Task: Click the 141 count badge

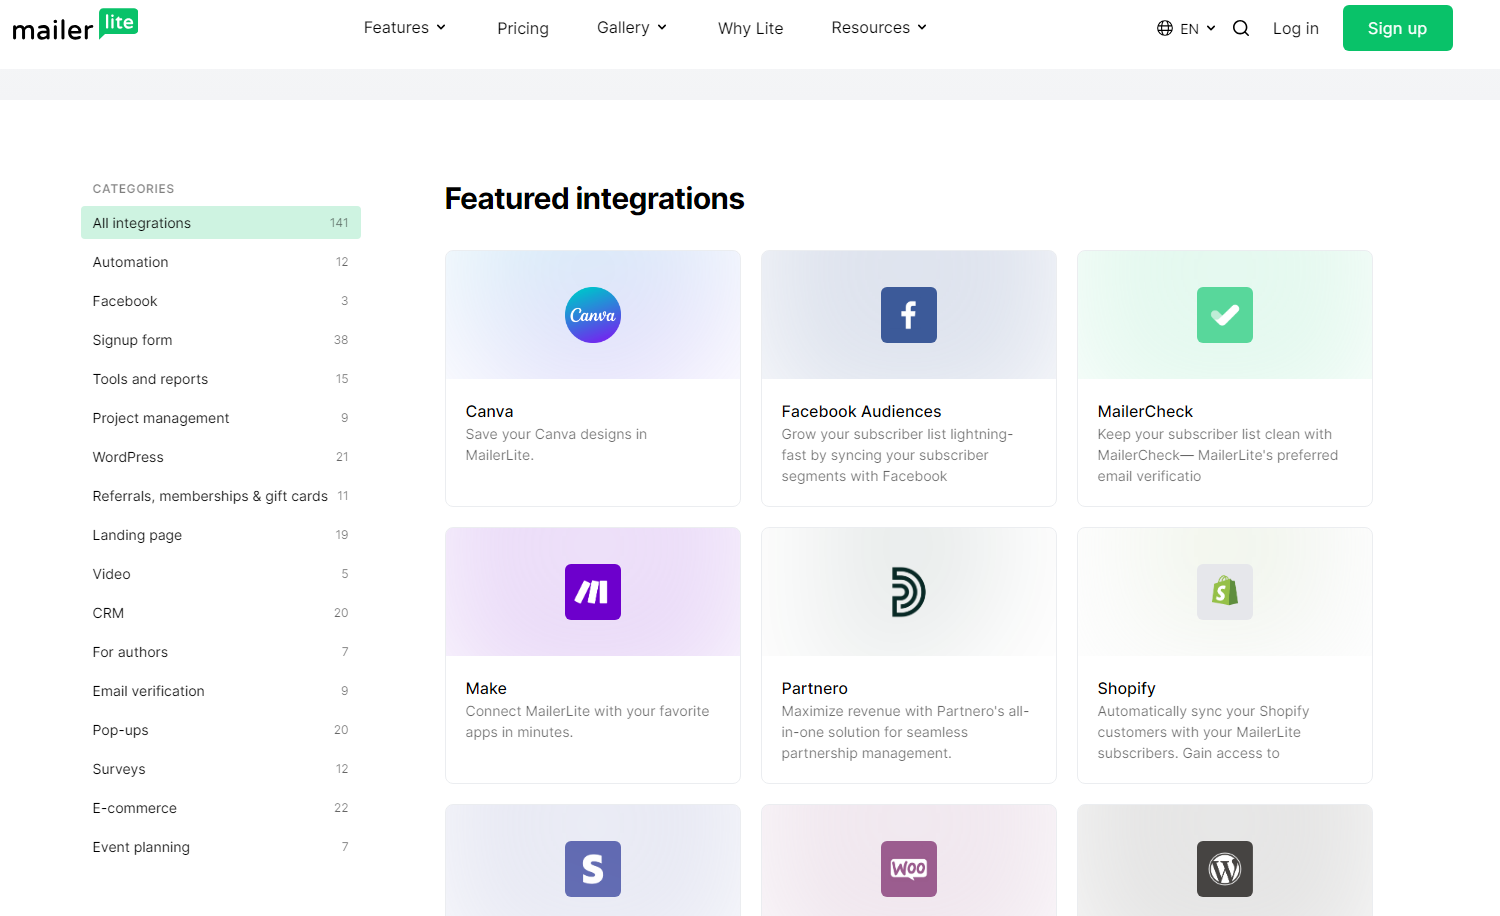Action: point(339,223)
